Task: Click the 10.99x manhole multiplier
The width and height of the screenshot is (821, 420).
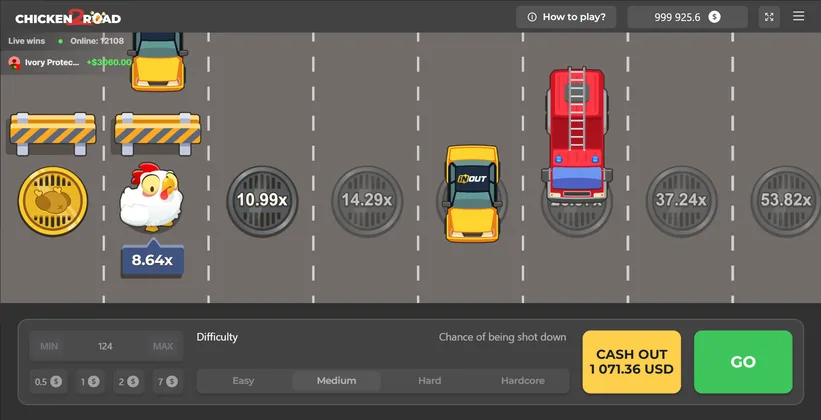Action: point(262,200)
